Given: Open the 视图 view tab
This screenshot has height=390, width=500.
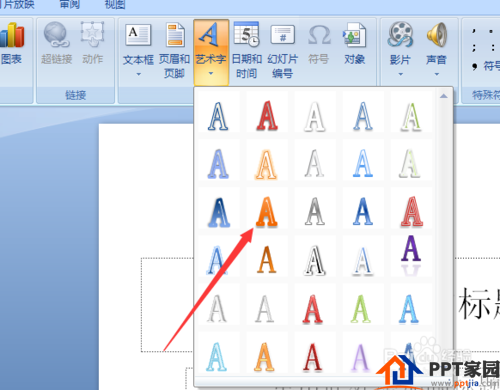Looking at the screenshot, I should point(115,4).
